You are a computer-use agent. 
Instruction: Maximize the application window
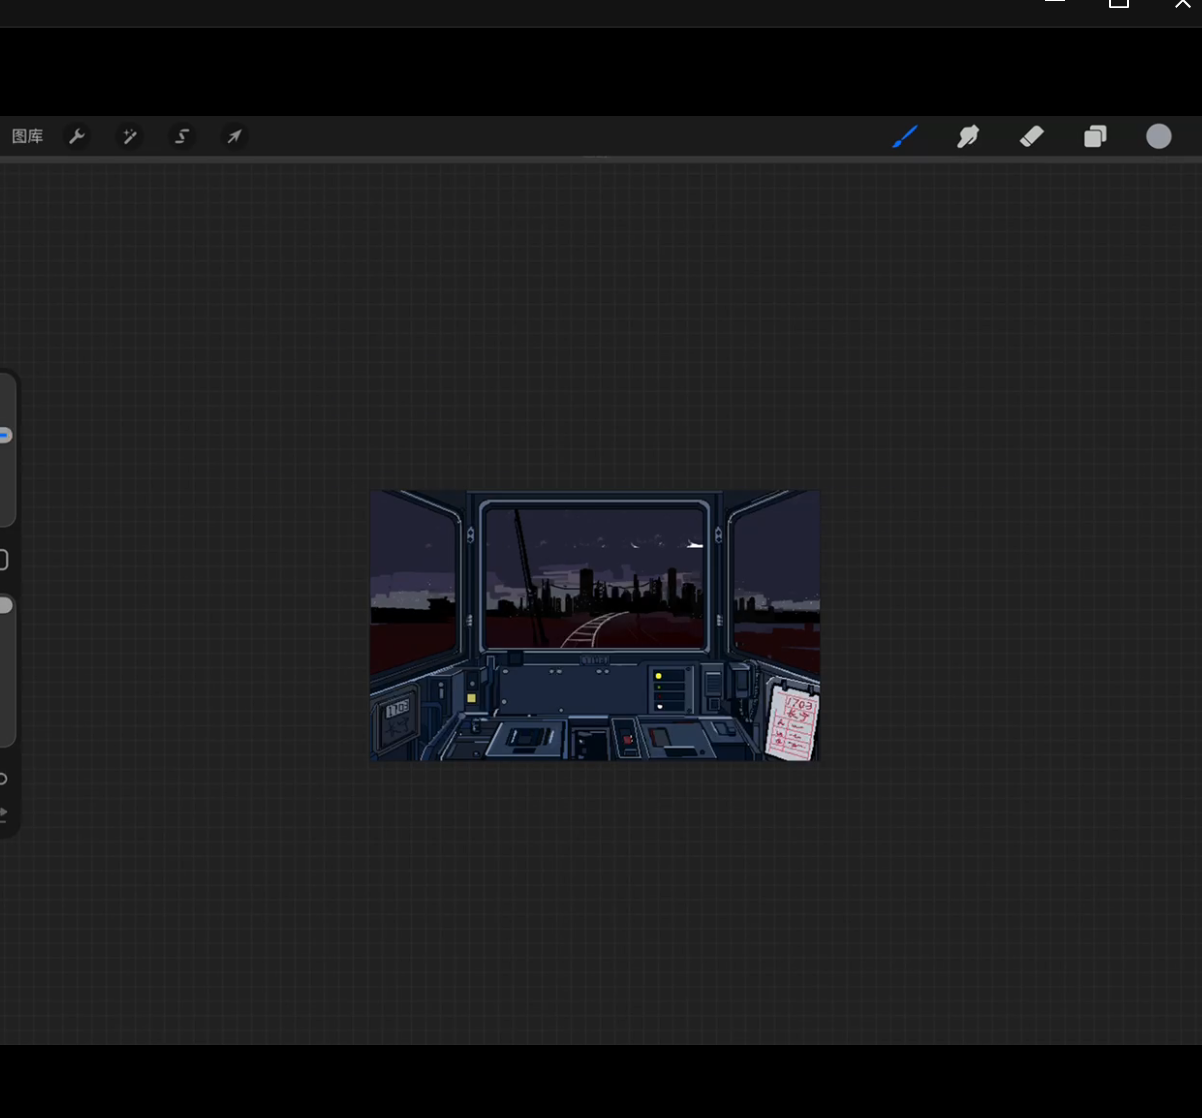coord(1119,4)
